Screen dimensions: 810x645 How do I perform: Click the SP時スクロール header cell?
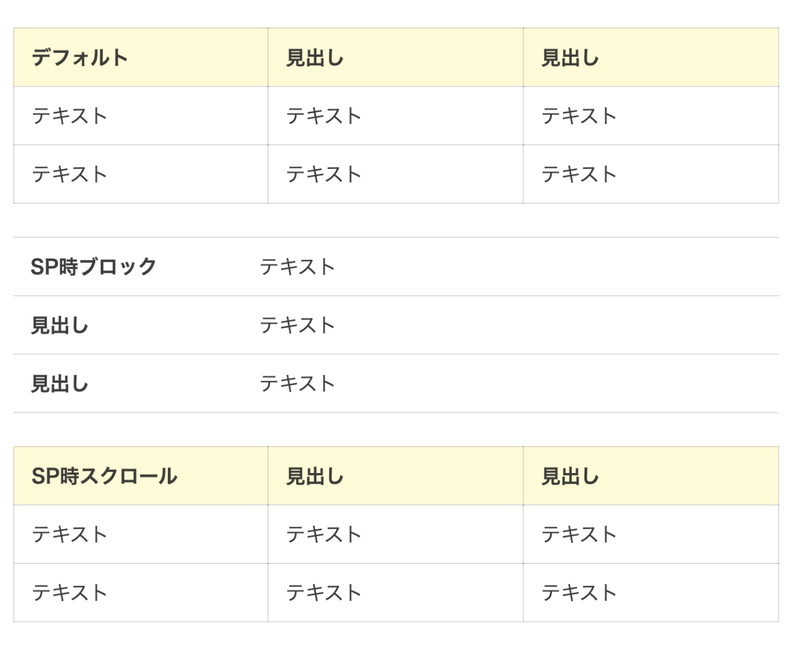coord(104,476)
